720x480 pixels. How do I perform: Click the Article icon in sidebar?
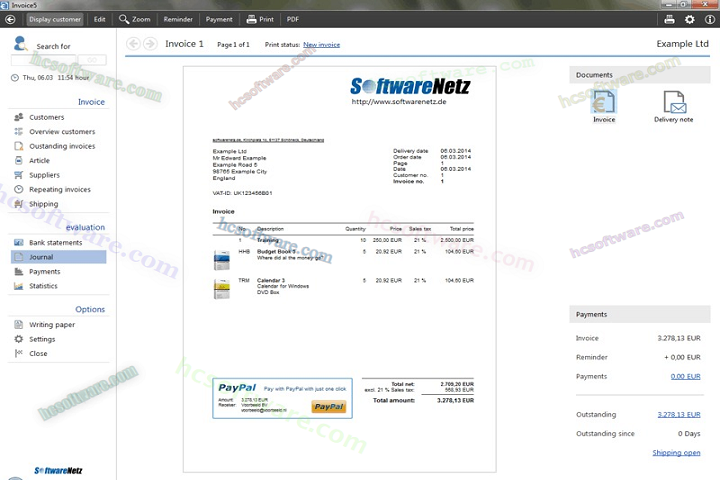tap(18, 160)
